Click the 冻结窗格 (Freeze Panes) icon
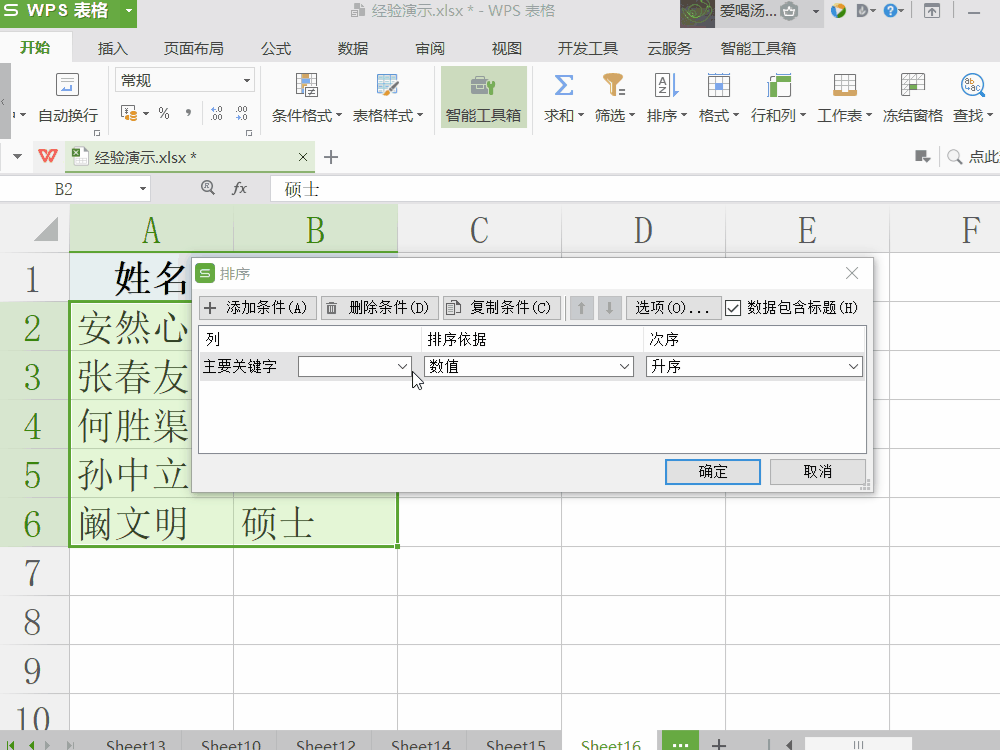The image size is (1000, 750). tap(912, 96)
